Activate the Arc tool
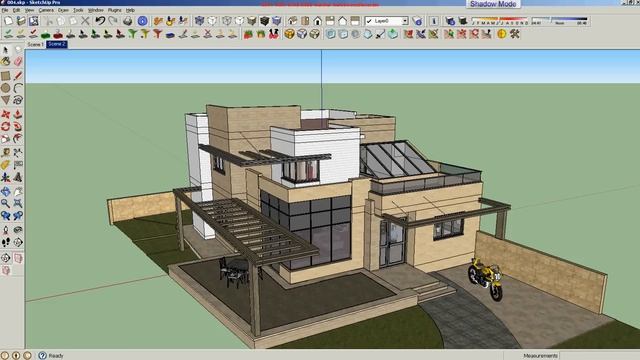Image resolution: width=640 pixels, height=360 pixels. [18, 88]
